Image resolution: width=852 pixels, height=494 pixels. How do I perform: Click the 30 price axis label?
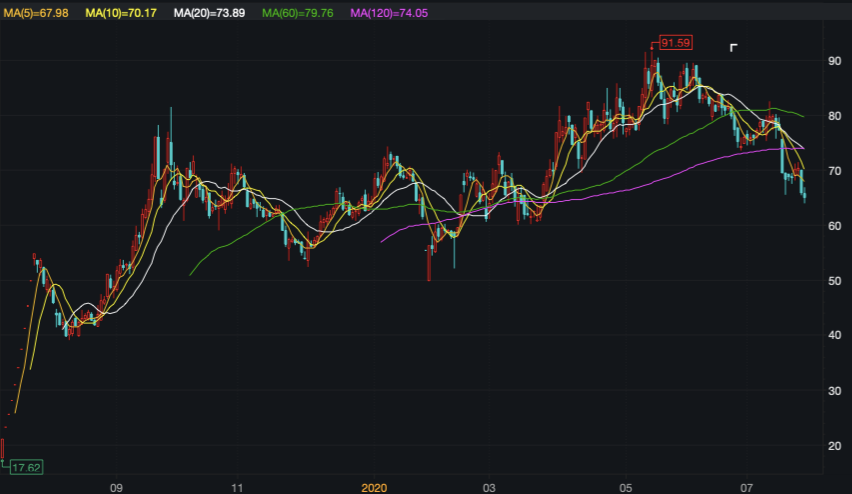(835, 391)
